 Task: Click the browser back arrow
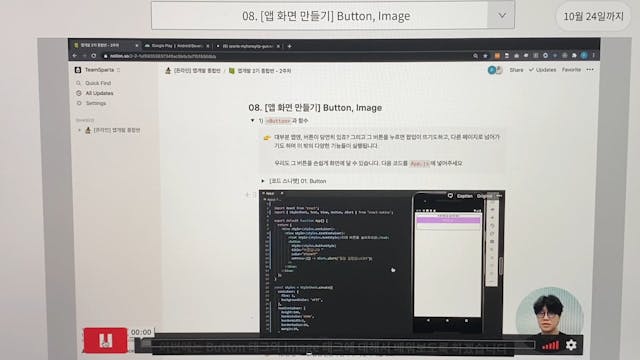pyautogui.click(x=75, y=56)
